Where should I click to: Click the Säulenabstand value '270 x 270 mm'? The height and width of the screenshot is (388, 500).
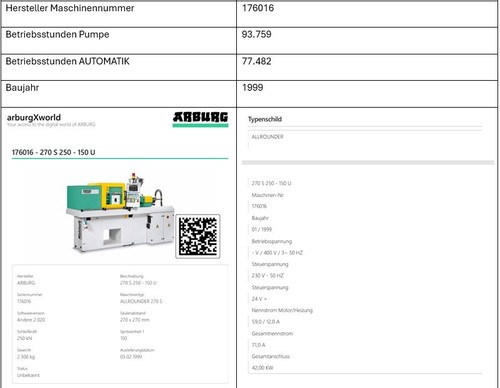click(135, 320)
